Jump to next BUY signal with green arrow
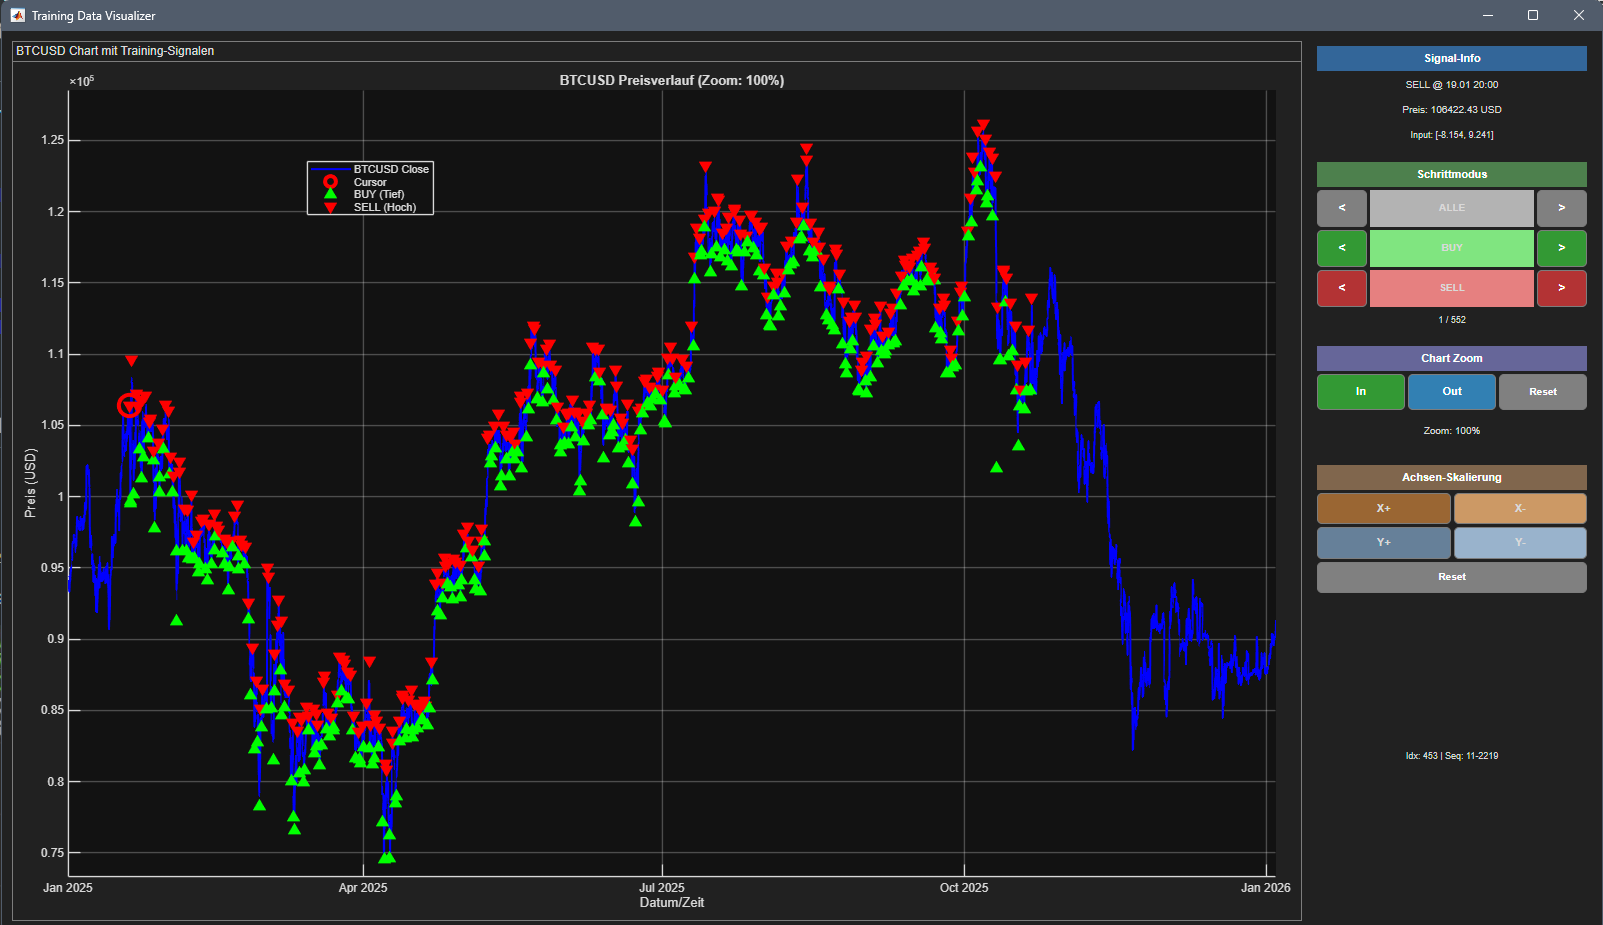The height and width of the screenshot is (925, 1603). 1561,248
